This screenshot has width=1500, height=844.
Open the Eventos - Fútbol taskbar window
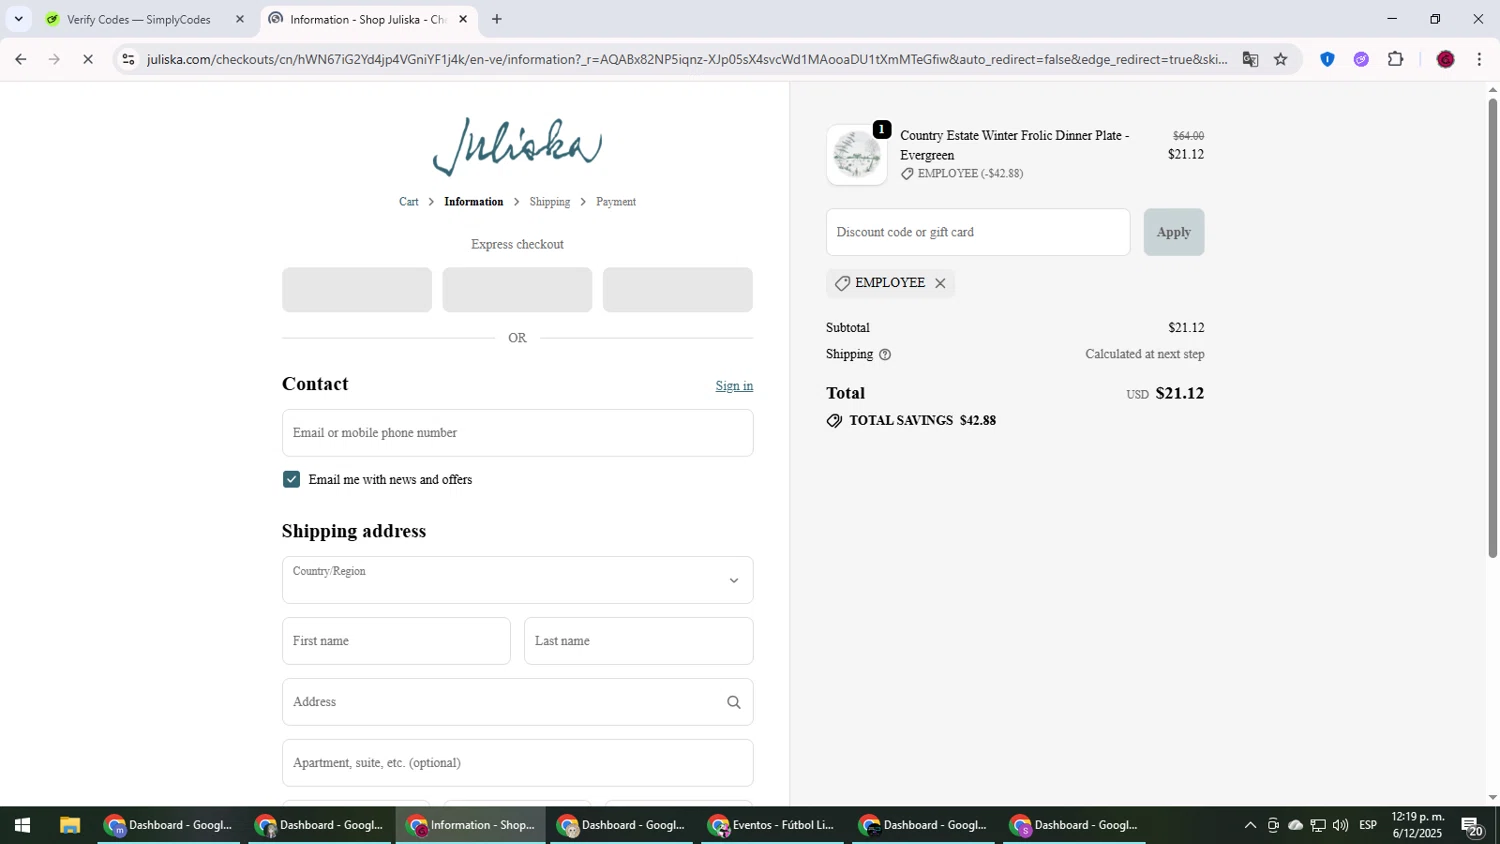(772, 825)
